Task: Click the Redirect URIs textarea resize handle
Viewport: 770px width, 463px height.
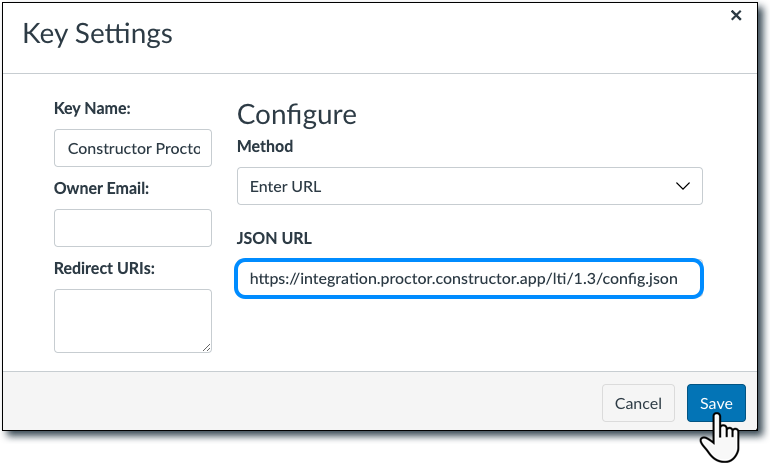Action: tap(206, 346)
